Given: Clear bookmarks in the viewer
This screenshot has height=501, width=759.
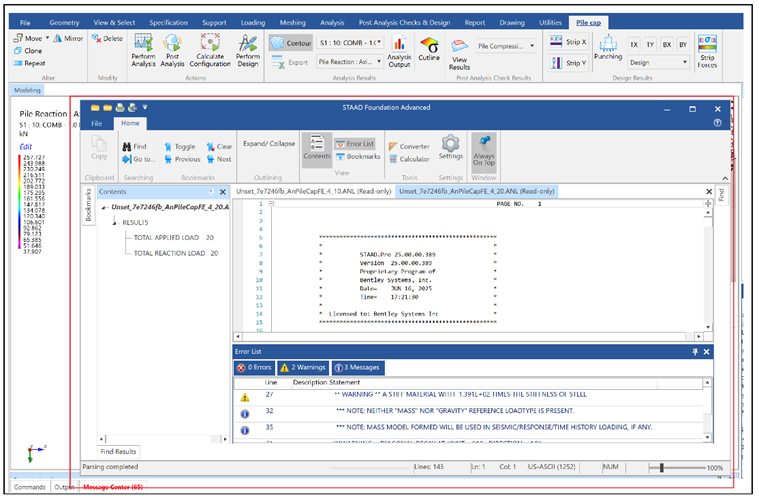Looking at the screenshot, I should (220, 147).
